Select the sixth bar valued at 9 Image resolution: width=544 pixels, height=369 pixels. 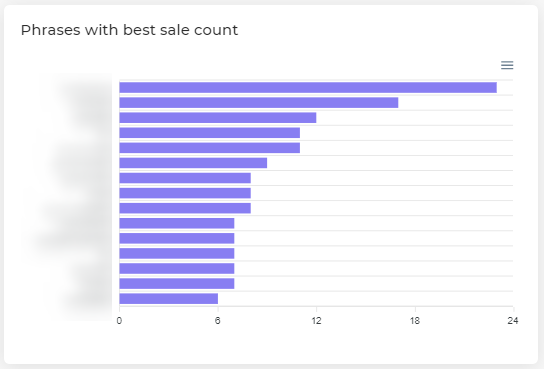tap(193, 163)
